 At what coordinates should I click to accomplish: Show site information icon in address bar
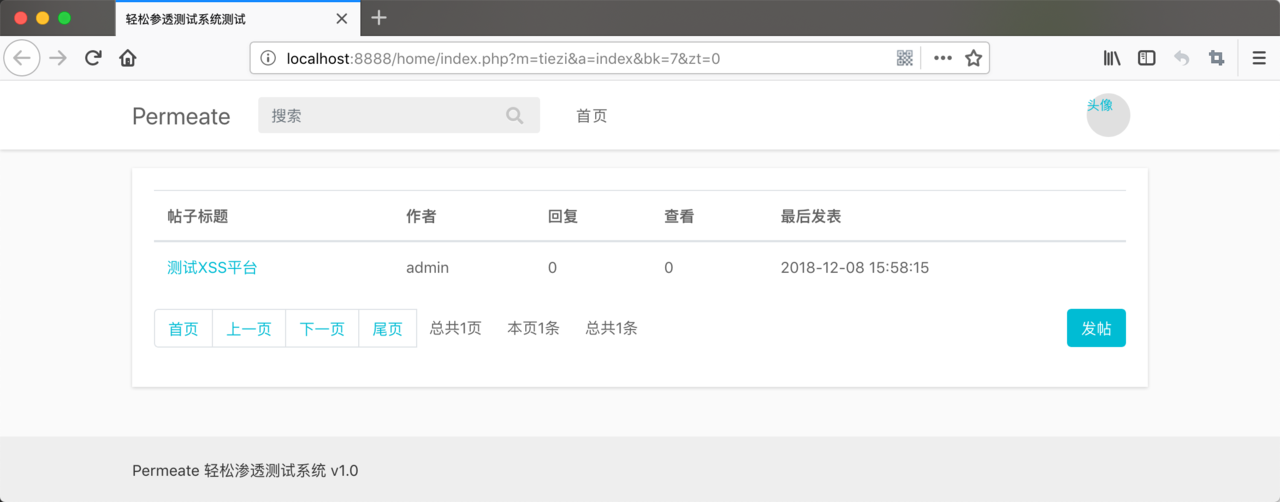(268, 58)
